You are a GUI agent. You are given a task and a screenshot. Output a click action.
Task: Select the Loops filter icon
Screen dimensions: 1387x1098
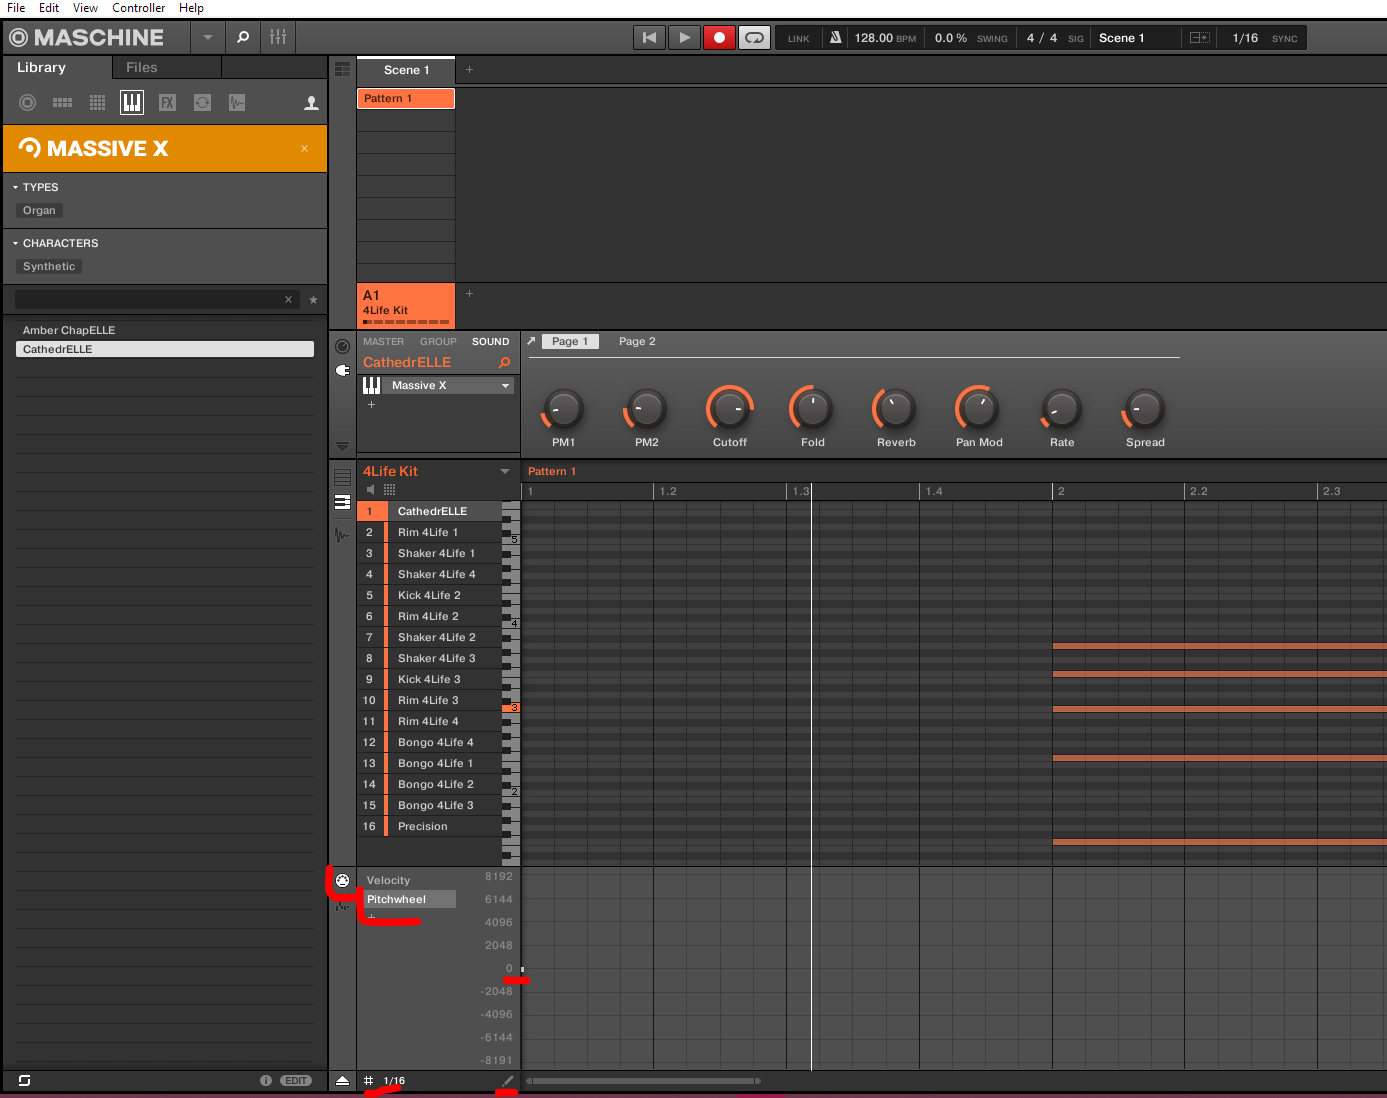coord(202,102)
